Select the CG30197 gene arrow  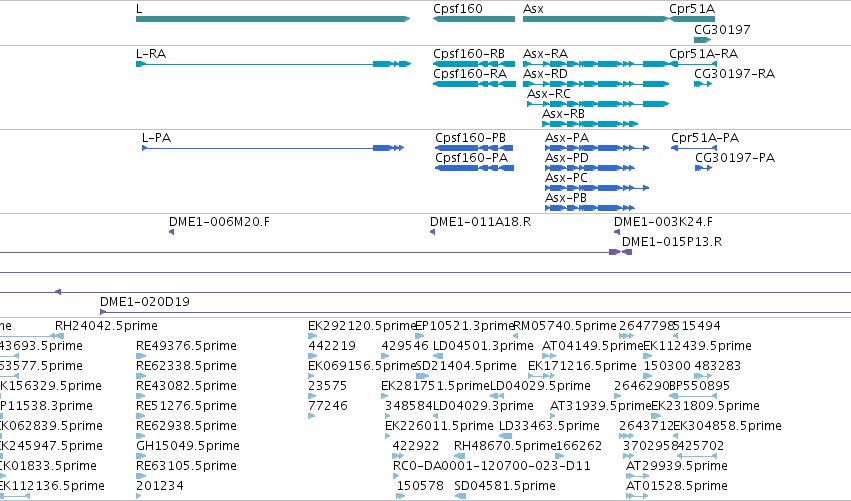coord(702,40)
